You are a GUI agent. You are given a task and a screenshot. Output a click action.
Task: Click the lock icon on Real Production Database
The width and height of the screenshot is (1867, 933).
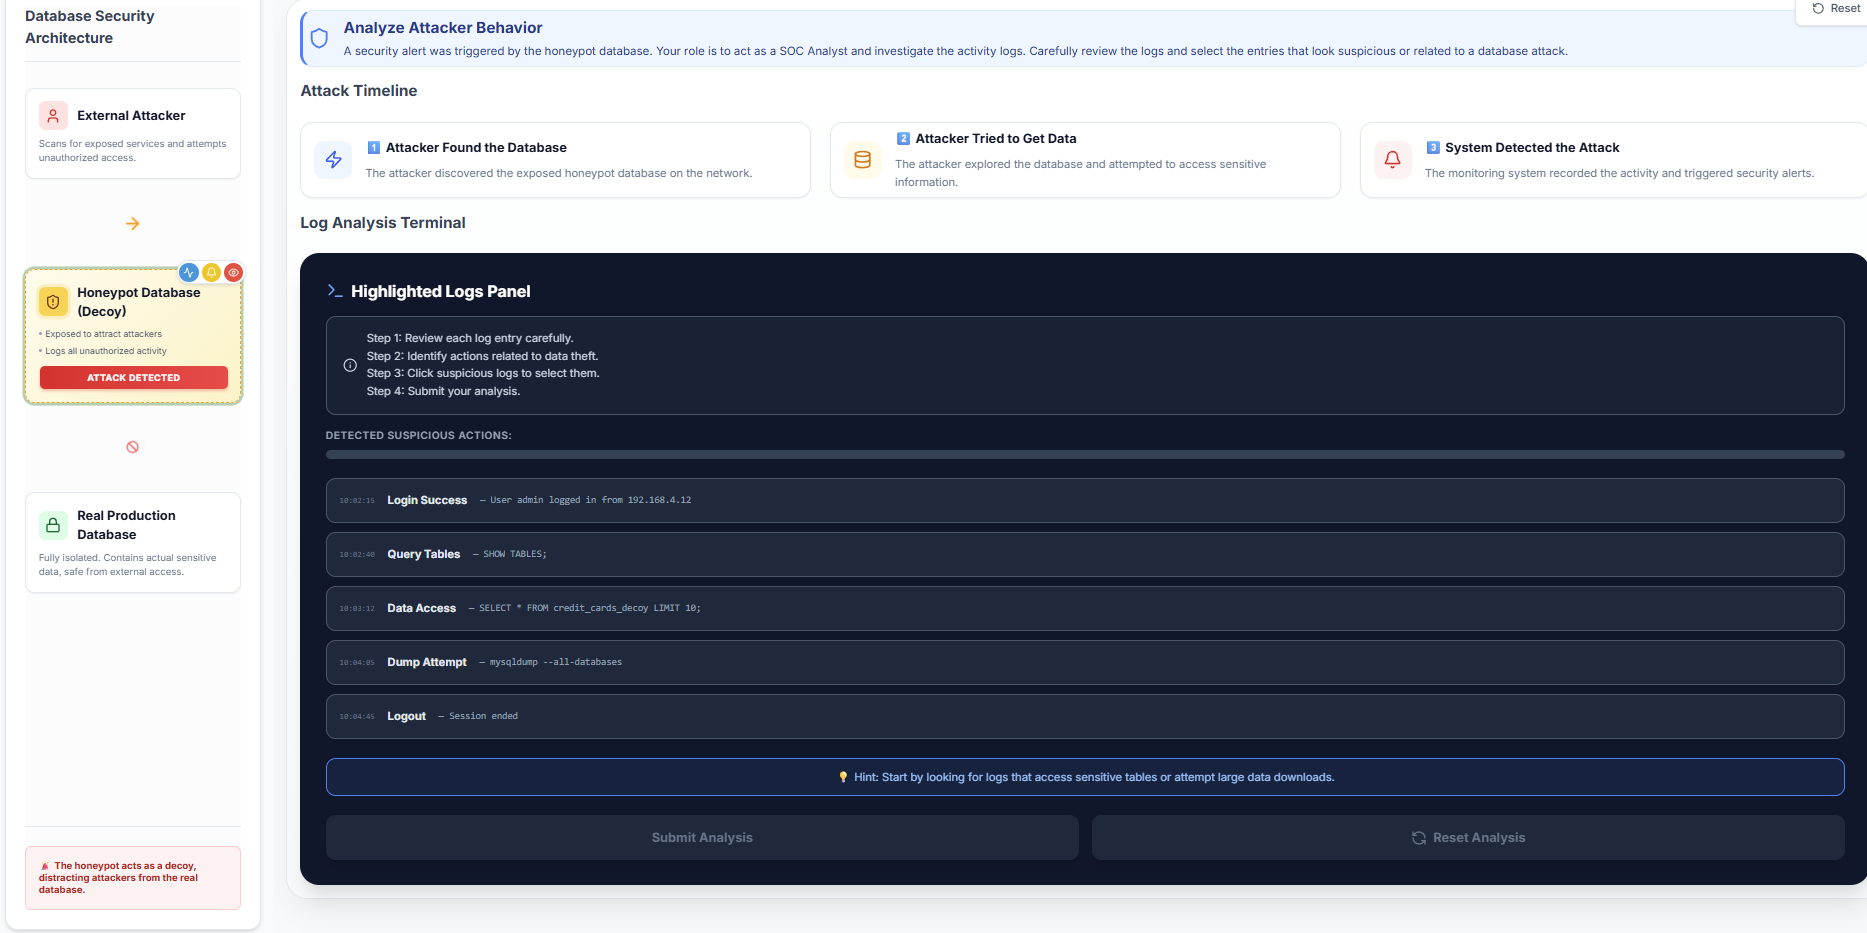point(53,524)
